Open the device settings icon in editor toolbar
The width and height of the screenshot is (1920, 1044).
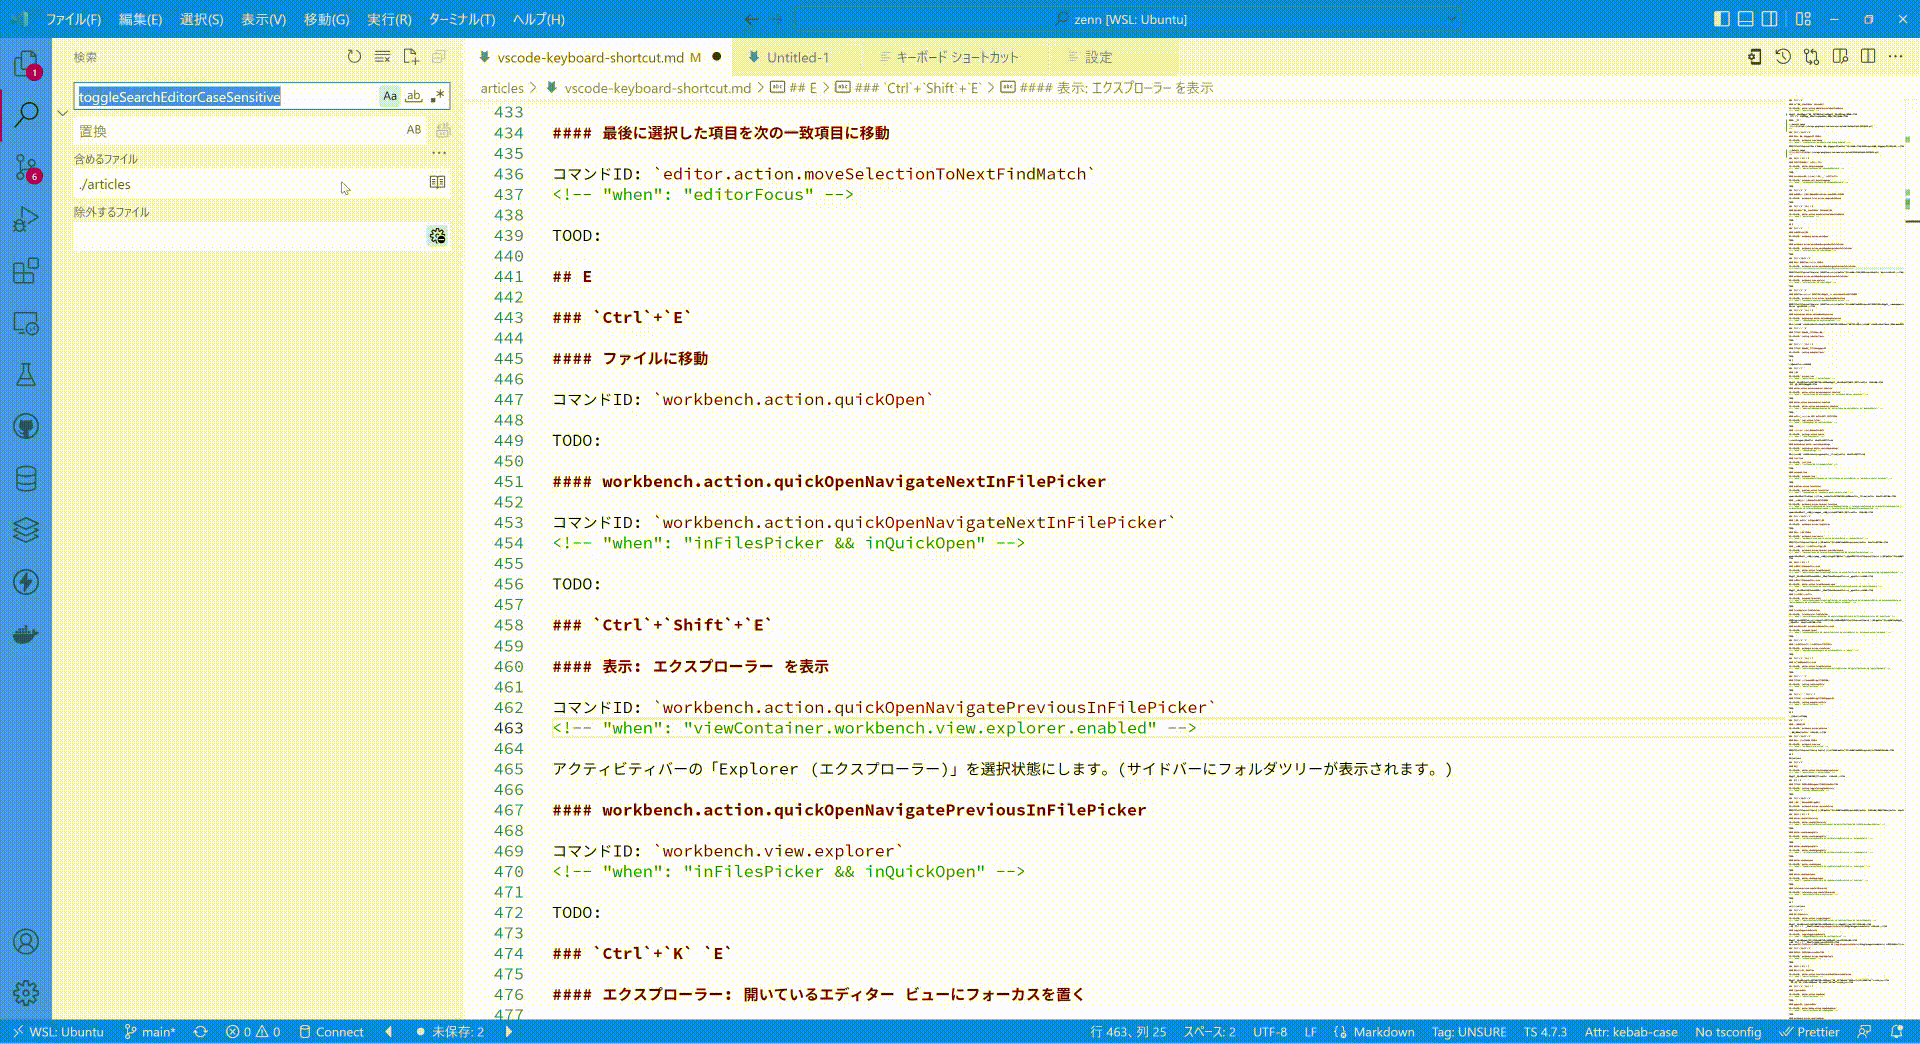[1755, 57]
